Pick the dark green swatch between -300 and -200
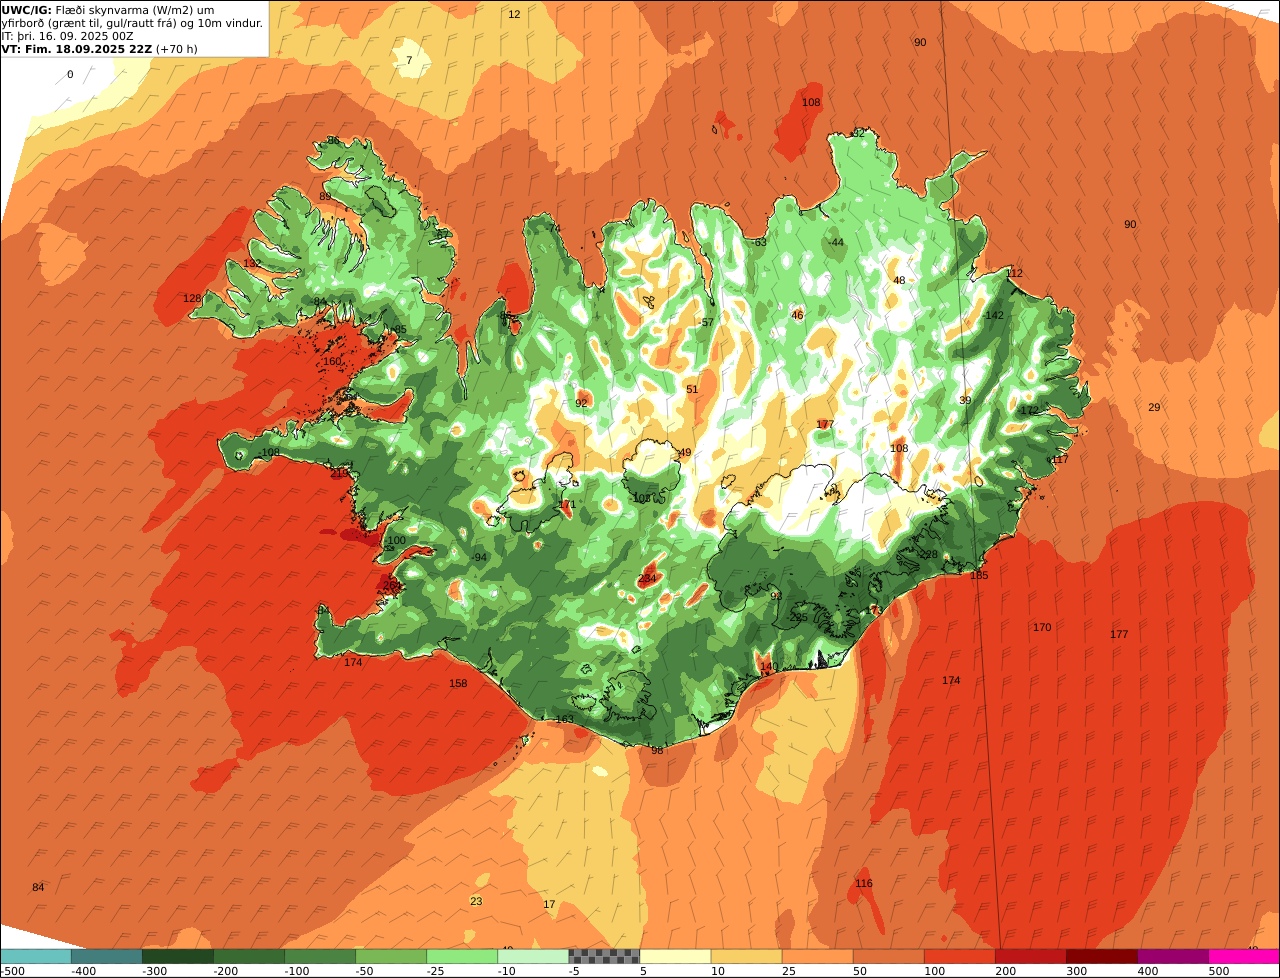This screenshot has height=978, width=1280. pyautogui.click(x=178, y=956)
